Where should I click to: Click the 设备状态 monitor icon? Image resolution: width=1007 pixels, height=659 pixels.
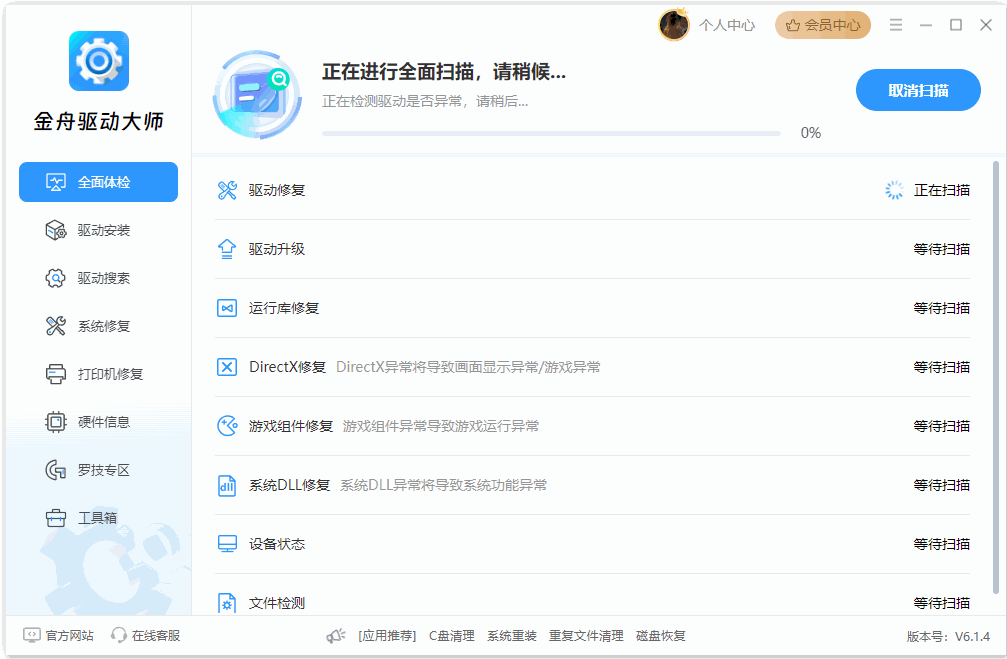point(227,544)
